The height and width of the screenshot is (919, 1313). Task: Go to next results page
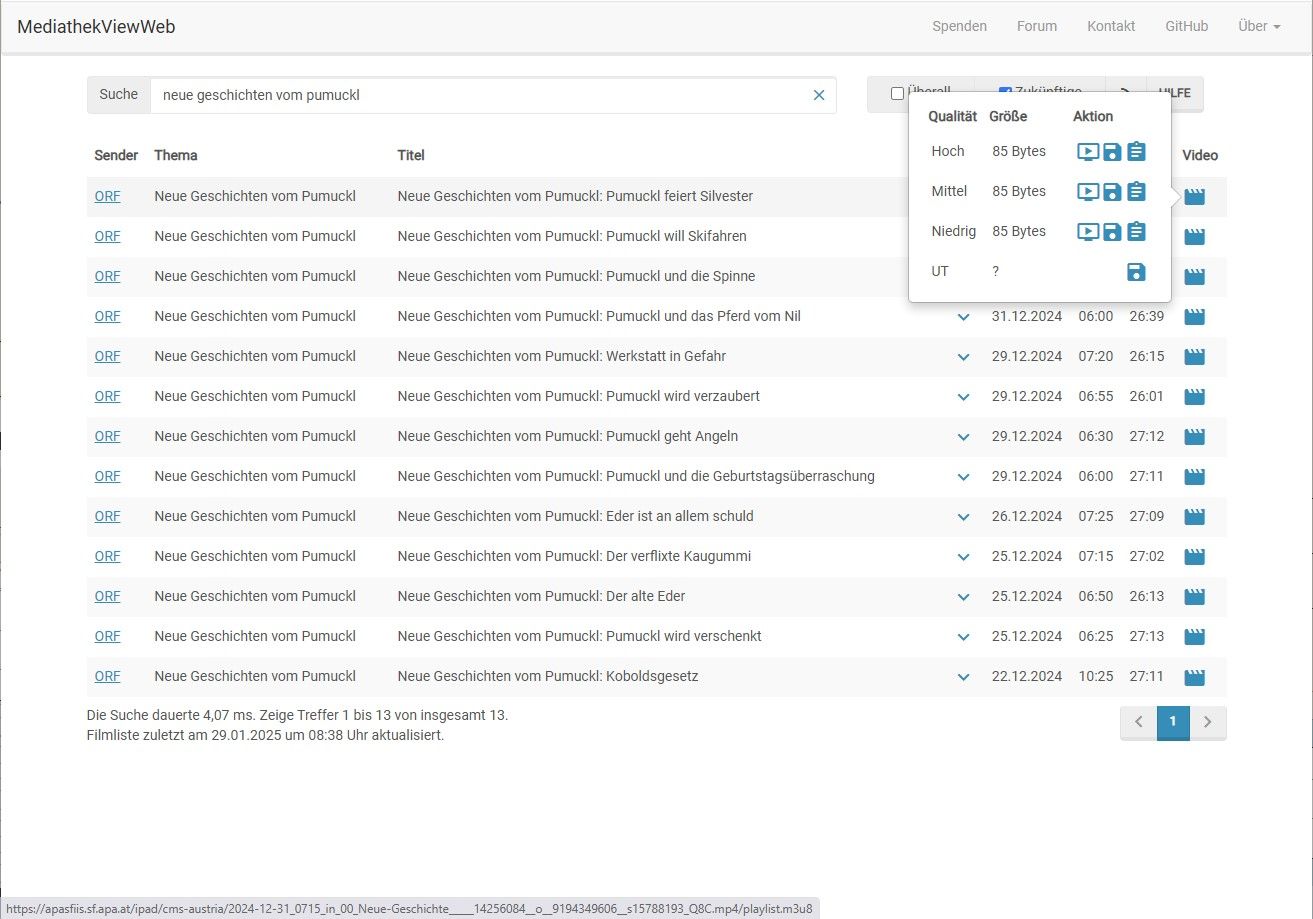1207,722
